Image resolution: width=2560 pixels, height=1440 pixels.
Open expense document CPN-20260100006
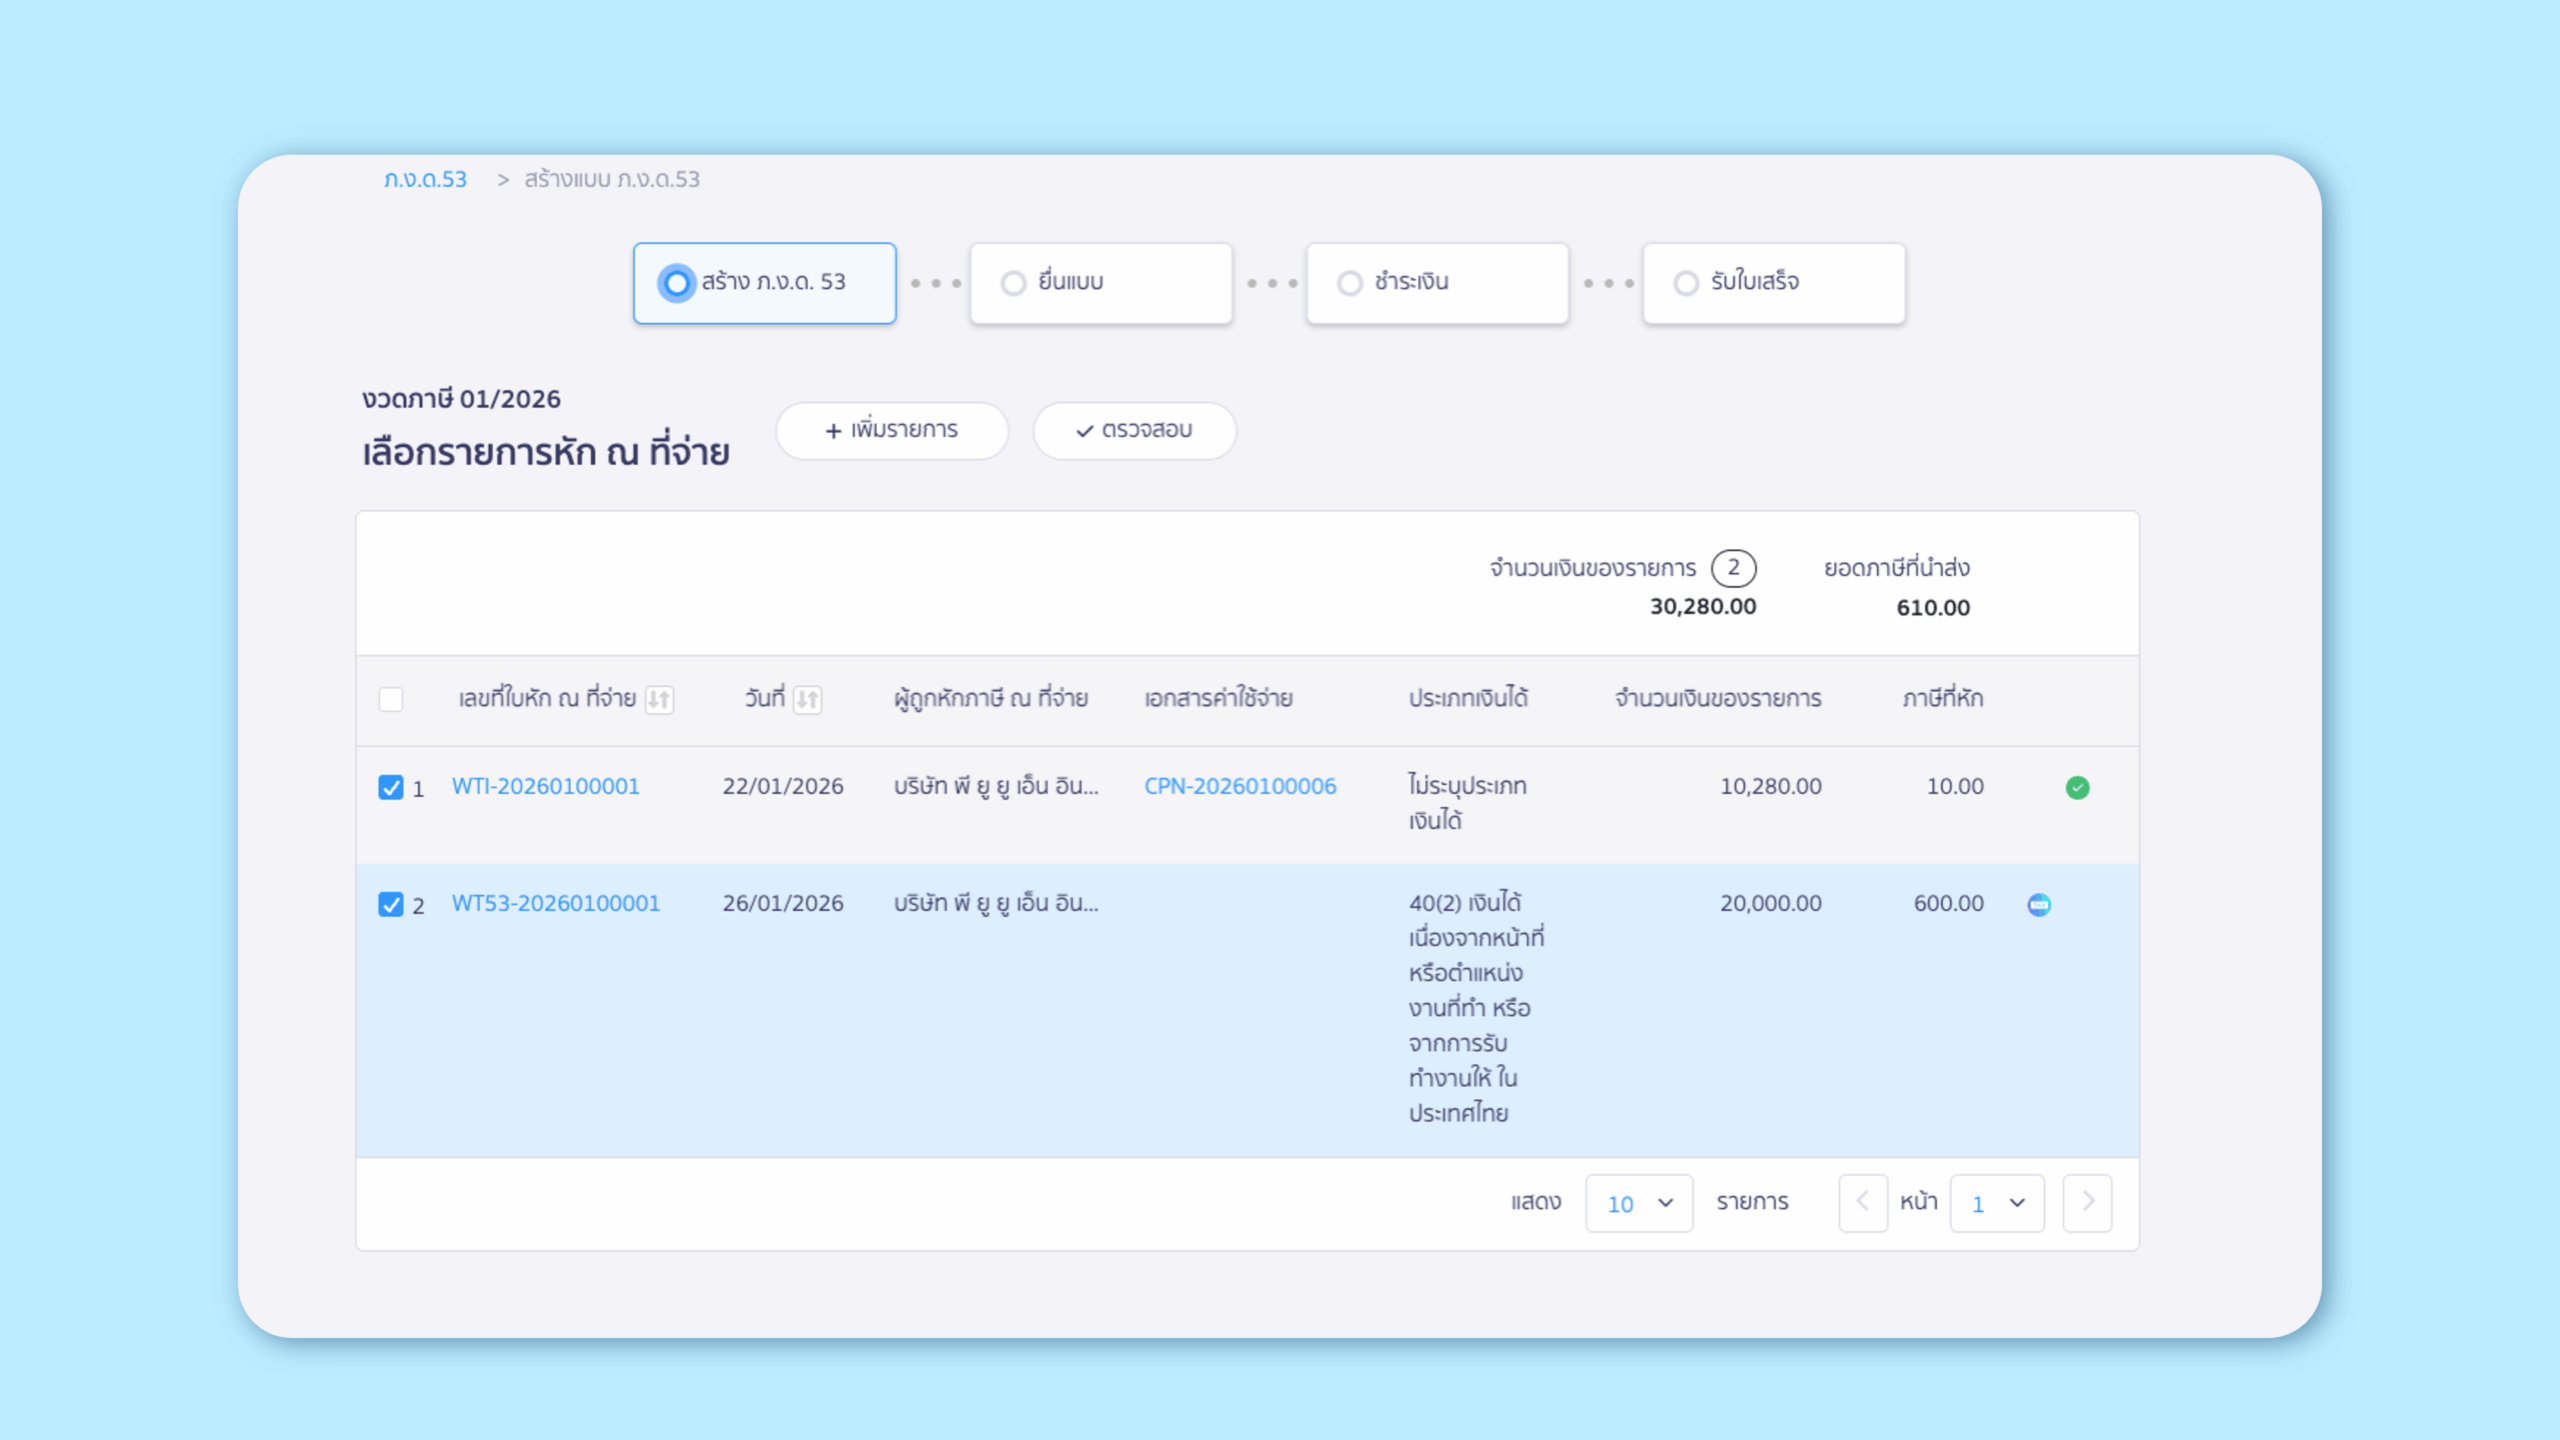(1240, 787)
